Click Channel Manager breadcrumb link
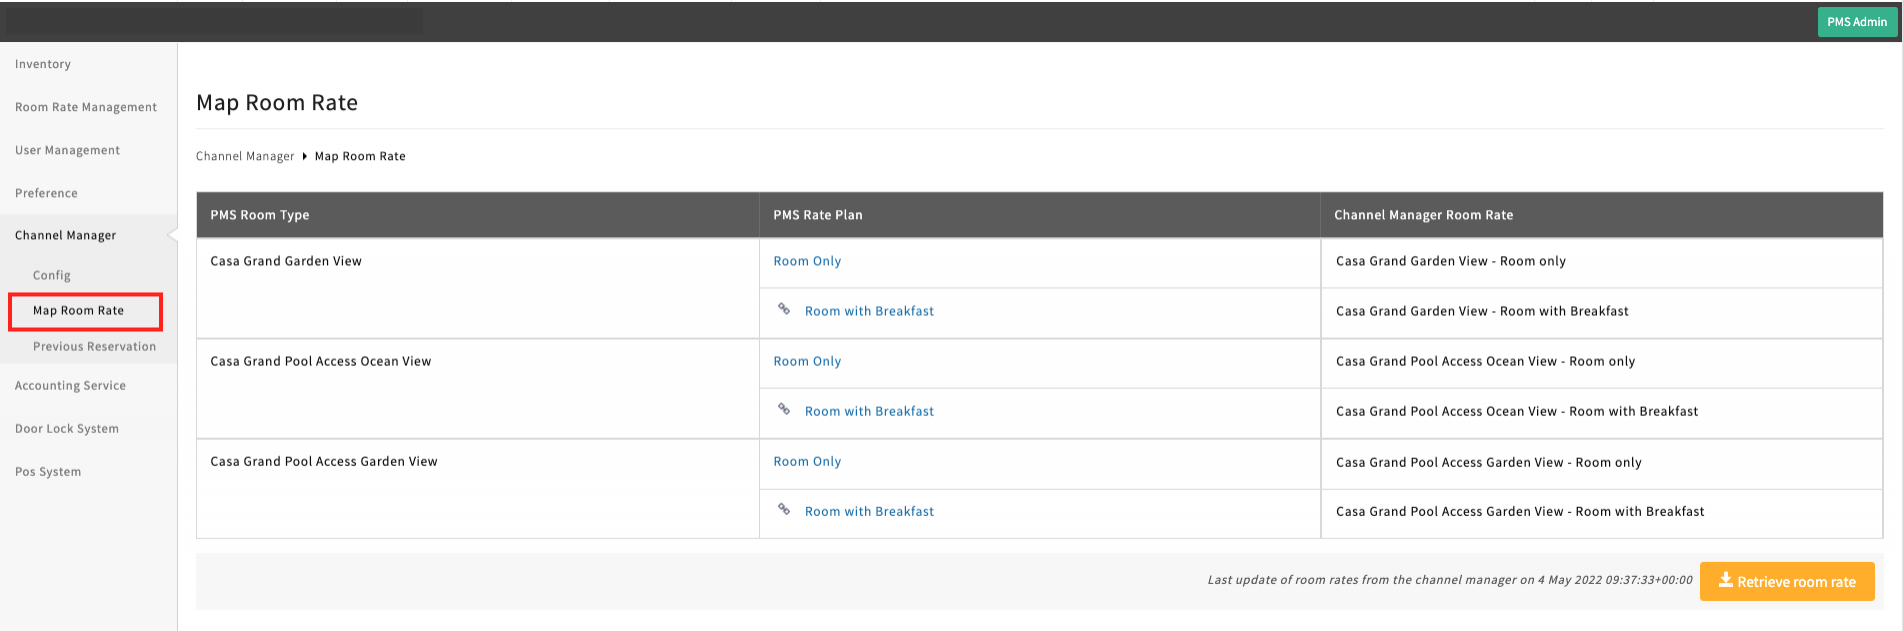 [245, 156]
